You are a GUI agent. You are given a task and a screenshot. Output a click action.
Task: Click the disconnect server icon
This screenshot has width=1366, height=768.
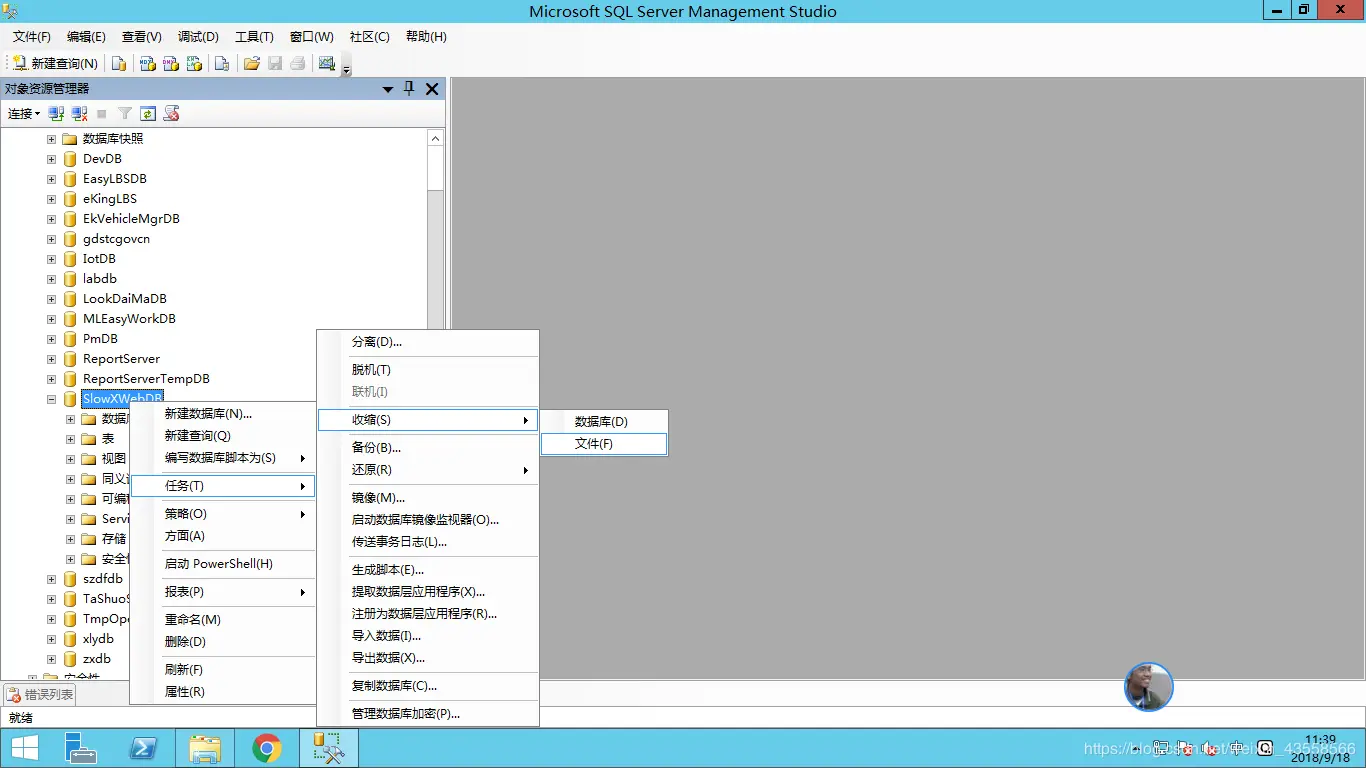[80, 113]
